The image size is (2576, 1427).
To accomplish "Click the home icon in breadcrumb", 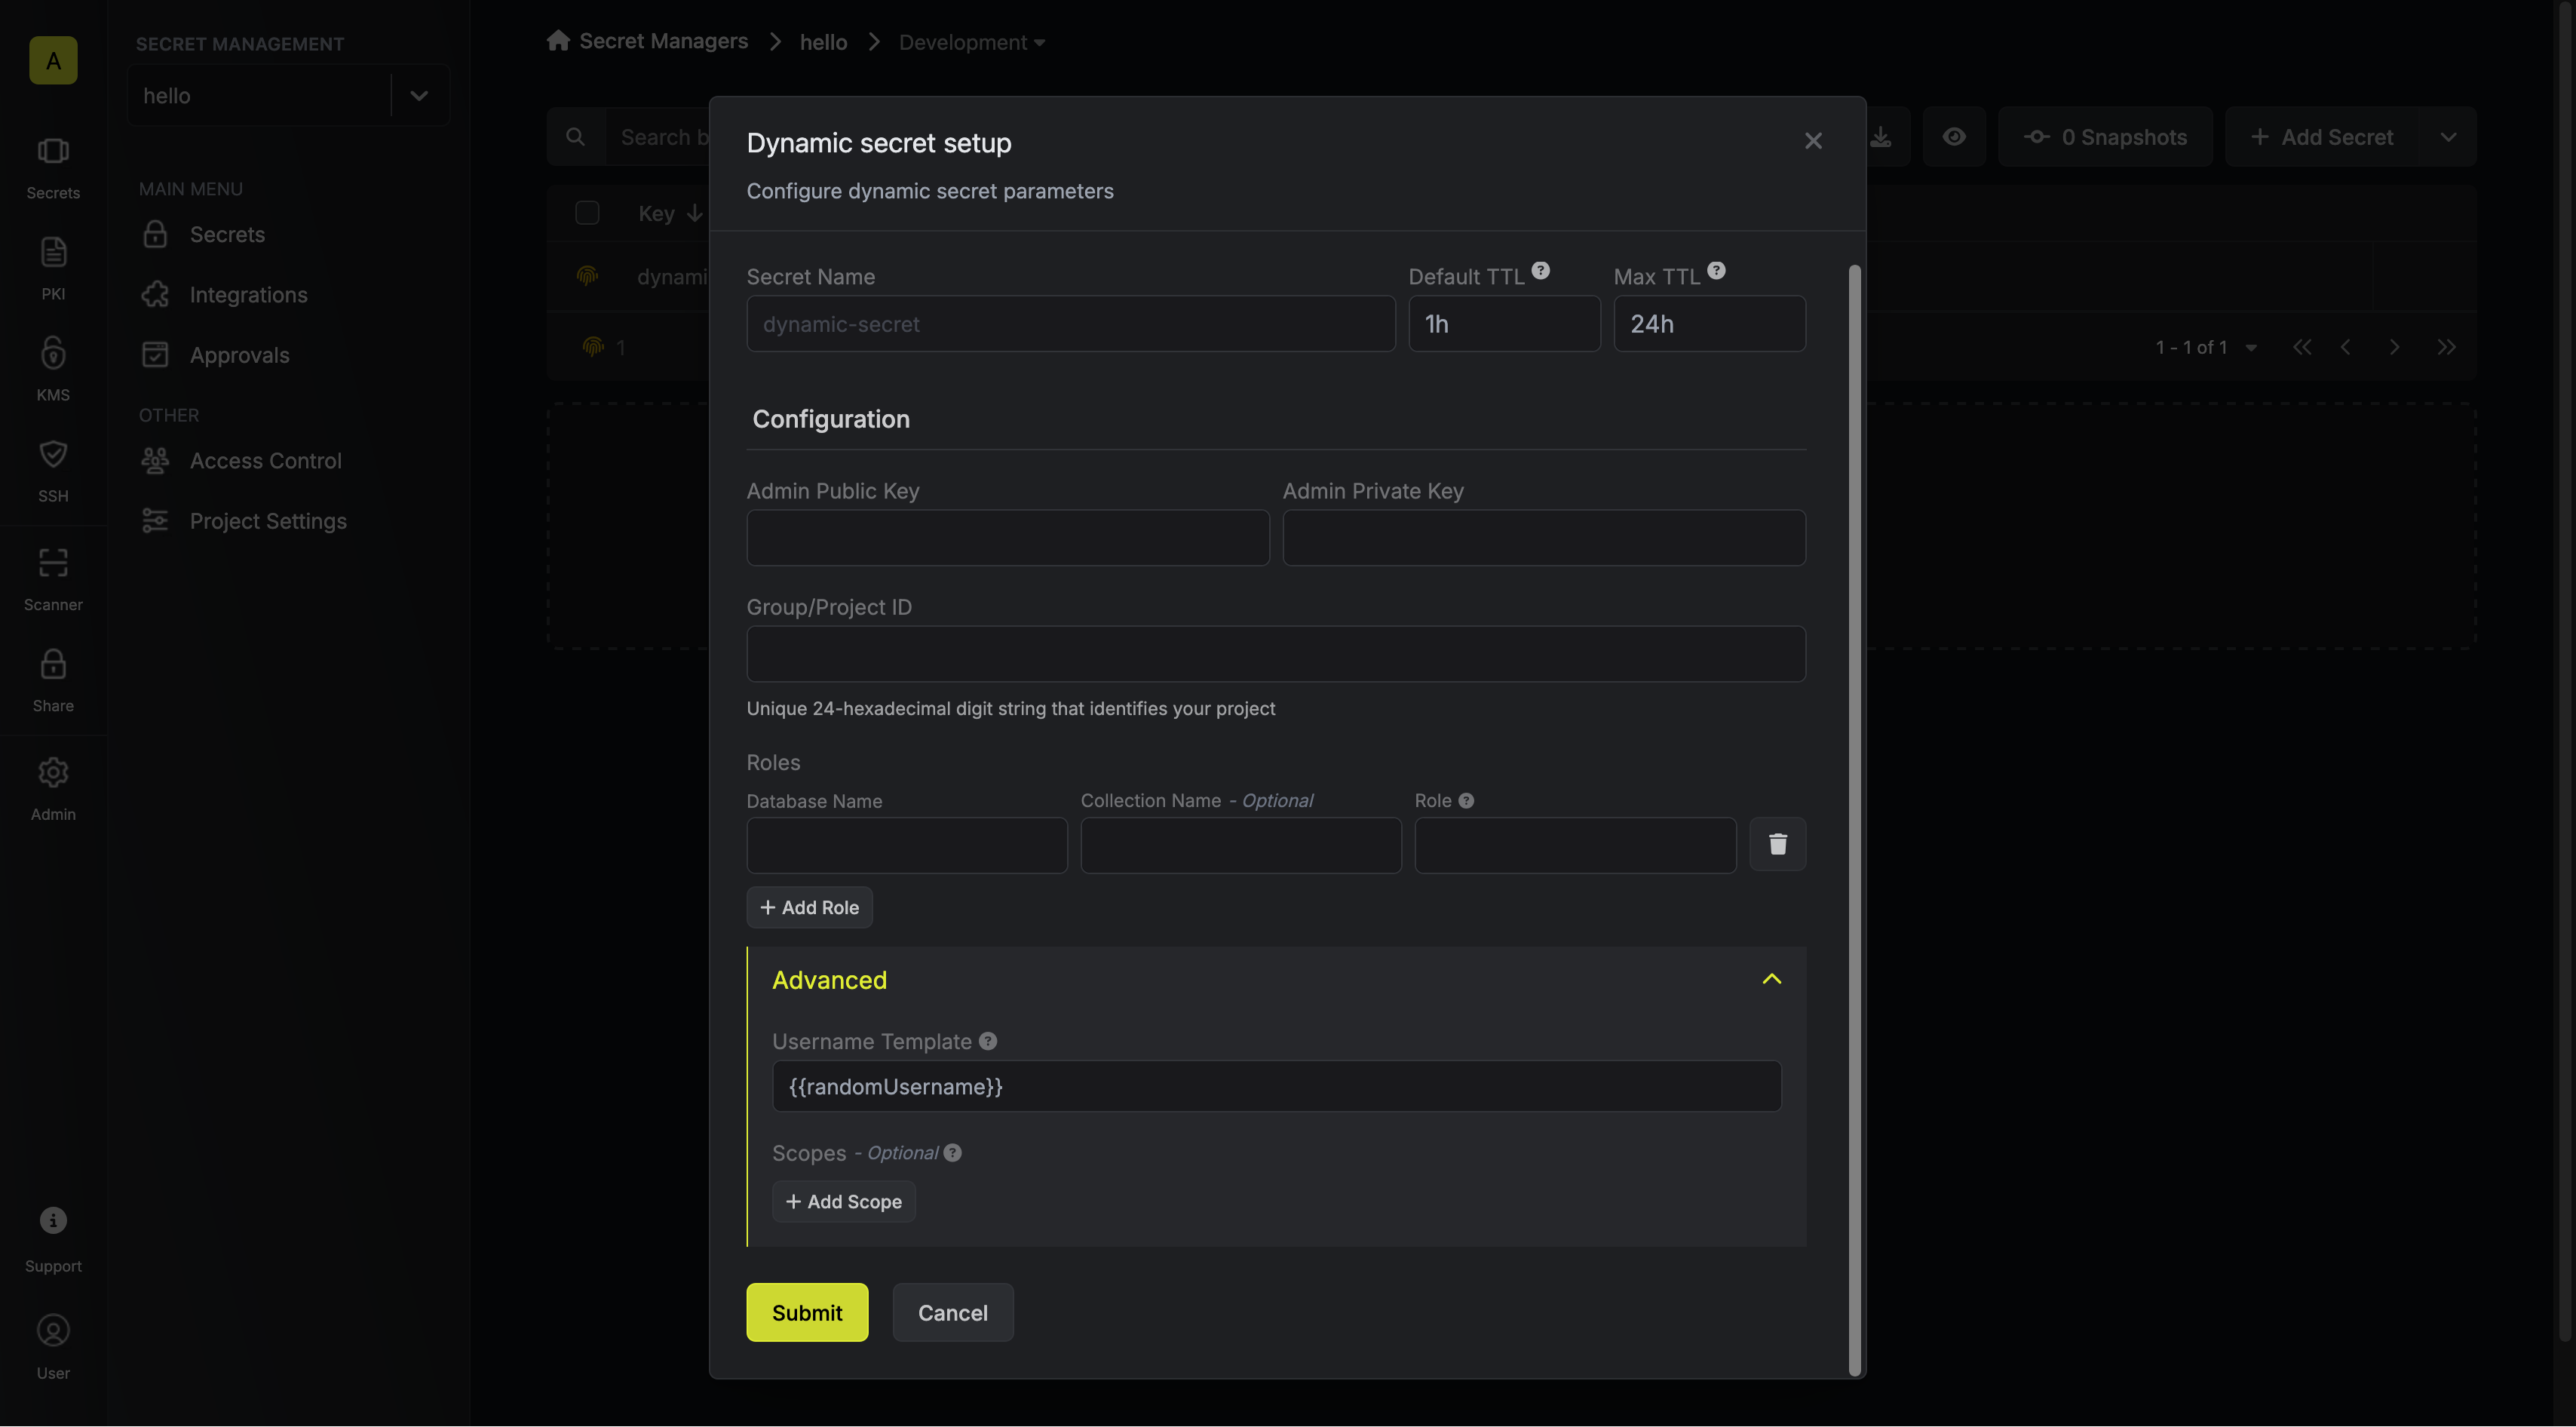I will [x=558, y=41].
